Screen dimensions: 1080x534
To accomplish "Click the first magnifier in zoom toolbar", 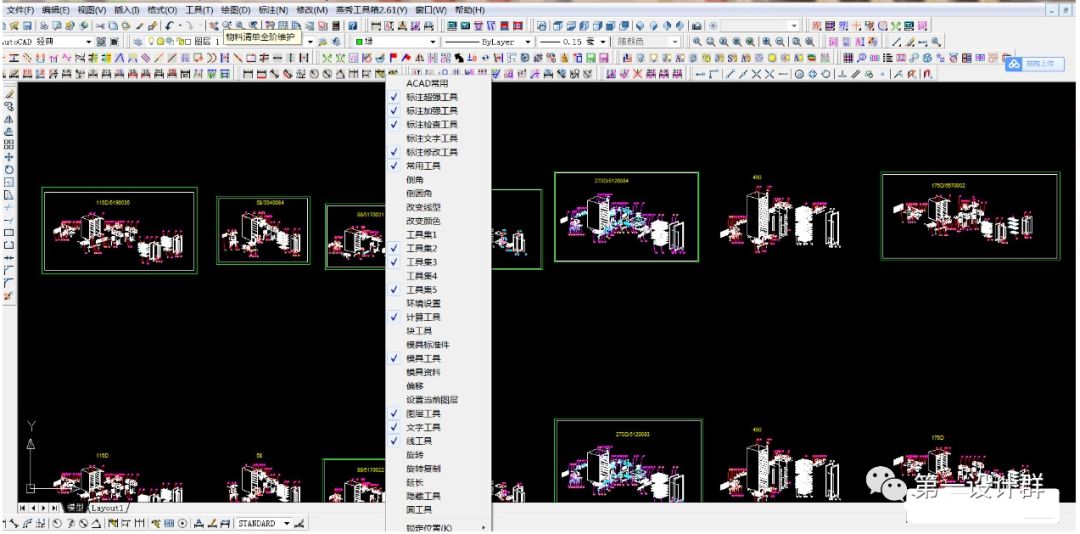I will click(697, 41).
